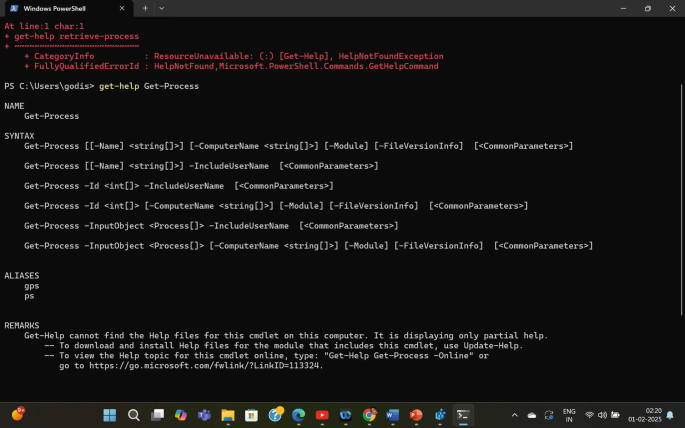685x428 pixels.
Task: Open File Explorer from taskbar
Action: (228, 415)
